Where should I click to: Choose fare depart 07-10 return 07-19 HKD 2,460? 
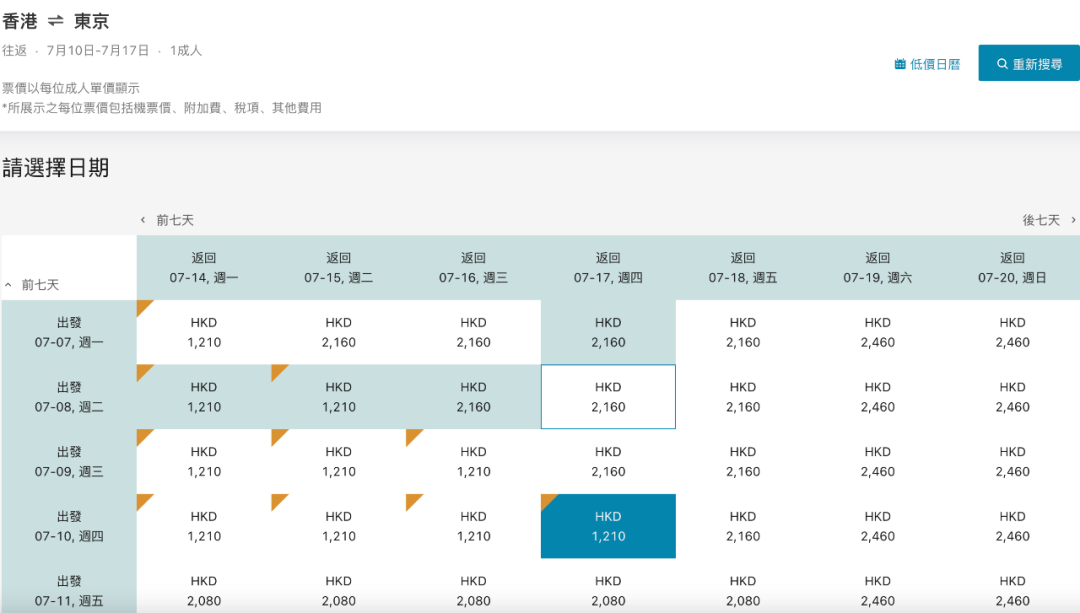click(878, 526)
